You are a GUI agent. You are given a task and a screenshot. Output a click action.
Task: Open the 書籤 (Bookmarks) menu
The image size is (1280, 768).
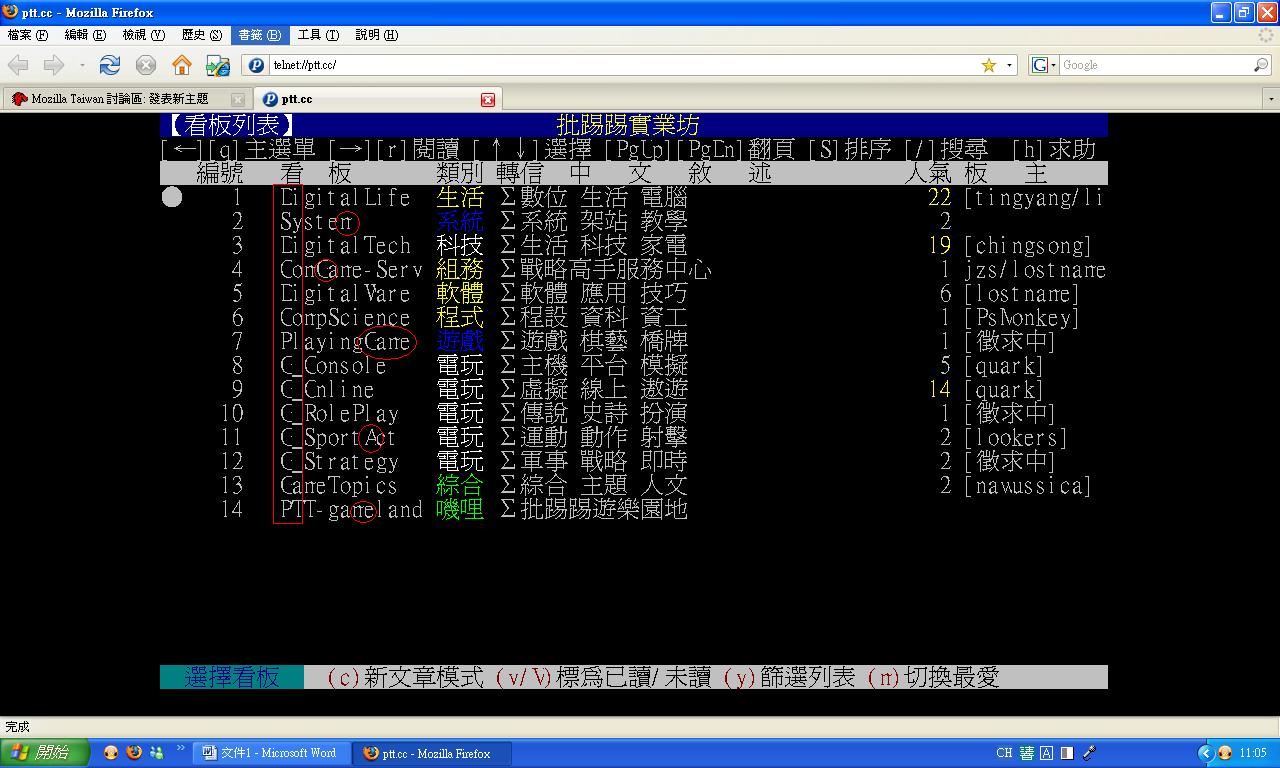point(259,35)
